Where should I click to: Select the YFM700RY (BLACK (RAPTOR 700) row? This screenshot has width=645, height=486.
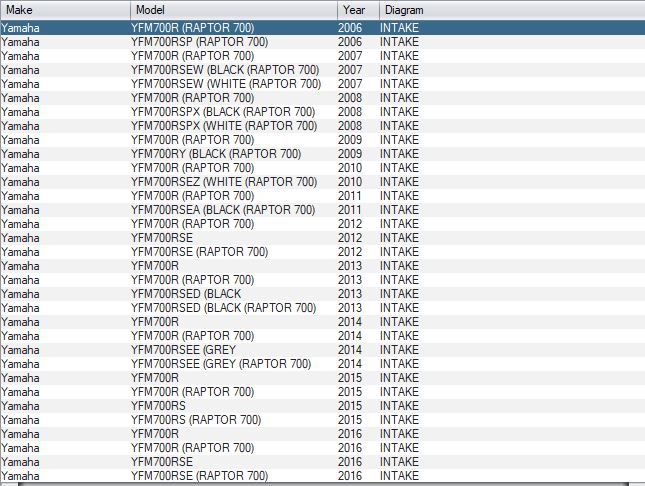(x=322, y=153)
